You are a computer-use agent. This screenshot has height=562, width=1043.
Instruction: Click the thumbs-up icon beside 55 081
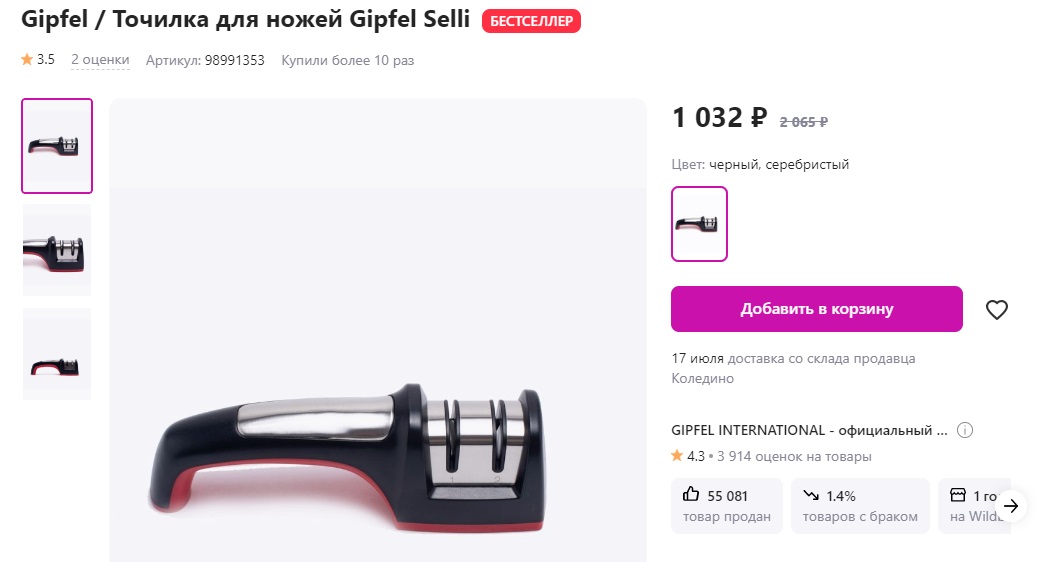[691, 494]
